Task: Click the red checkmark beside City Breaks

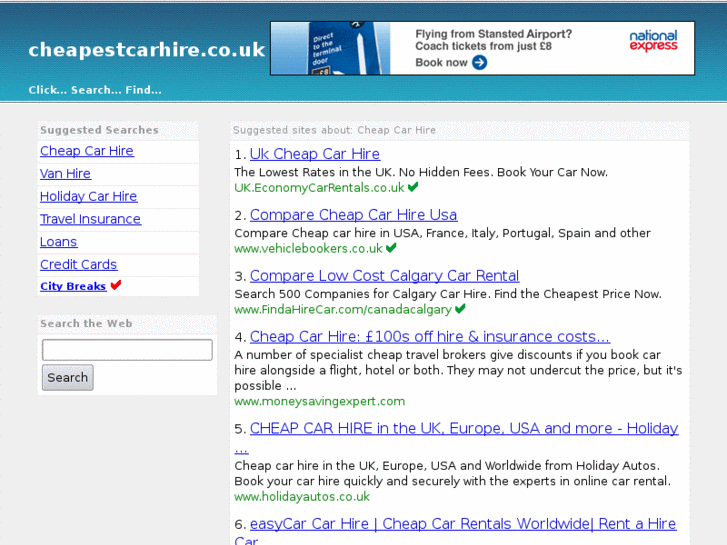Action: click(x=116, y=285)
